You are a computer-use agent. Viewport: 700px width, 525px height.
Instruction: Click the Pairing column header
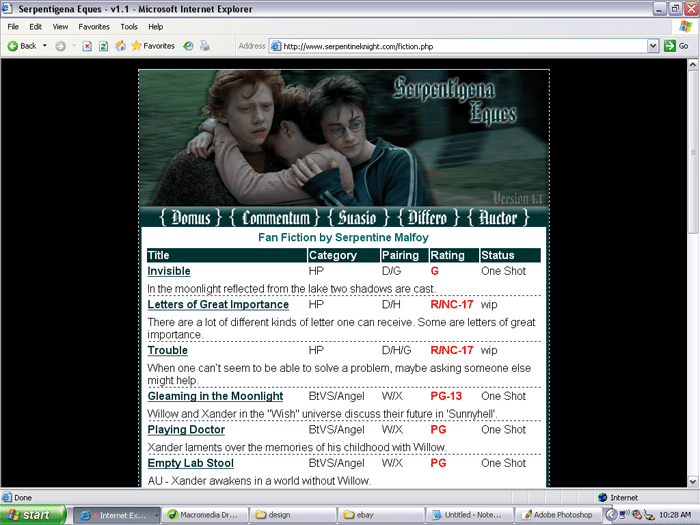click(404, 255)
